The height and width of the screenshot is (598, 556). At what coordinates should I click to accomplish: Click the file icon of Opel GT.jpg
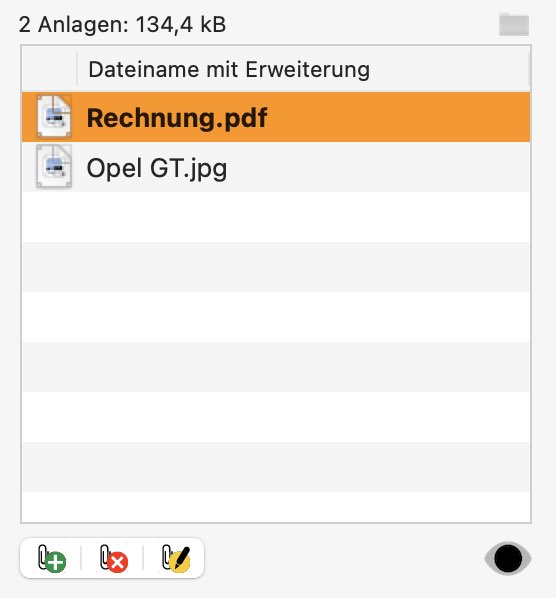point(54,167)
